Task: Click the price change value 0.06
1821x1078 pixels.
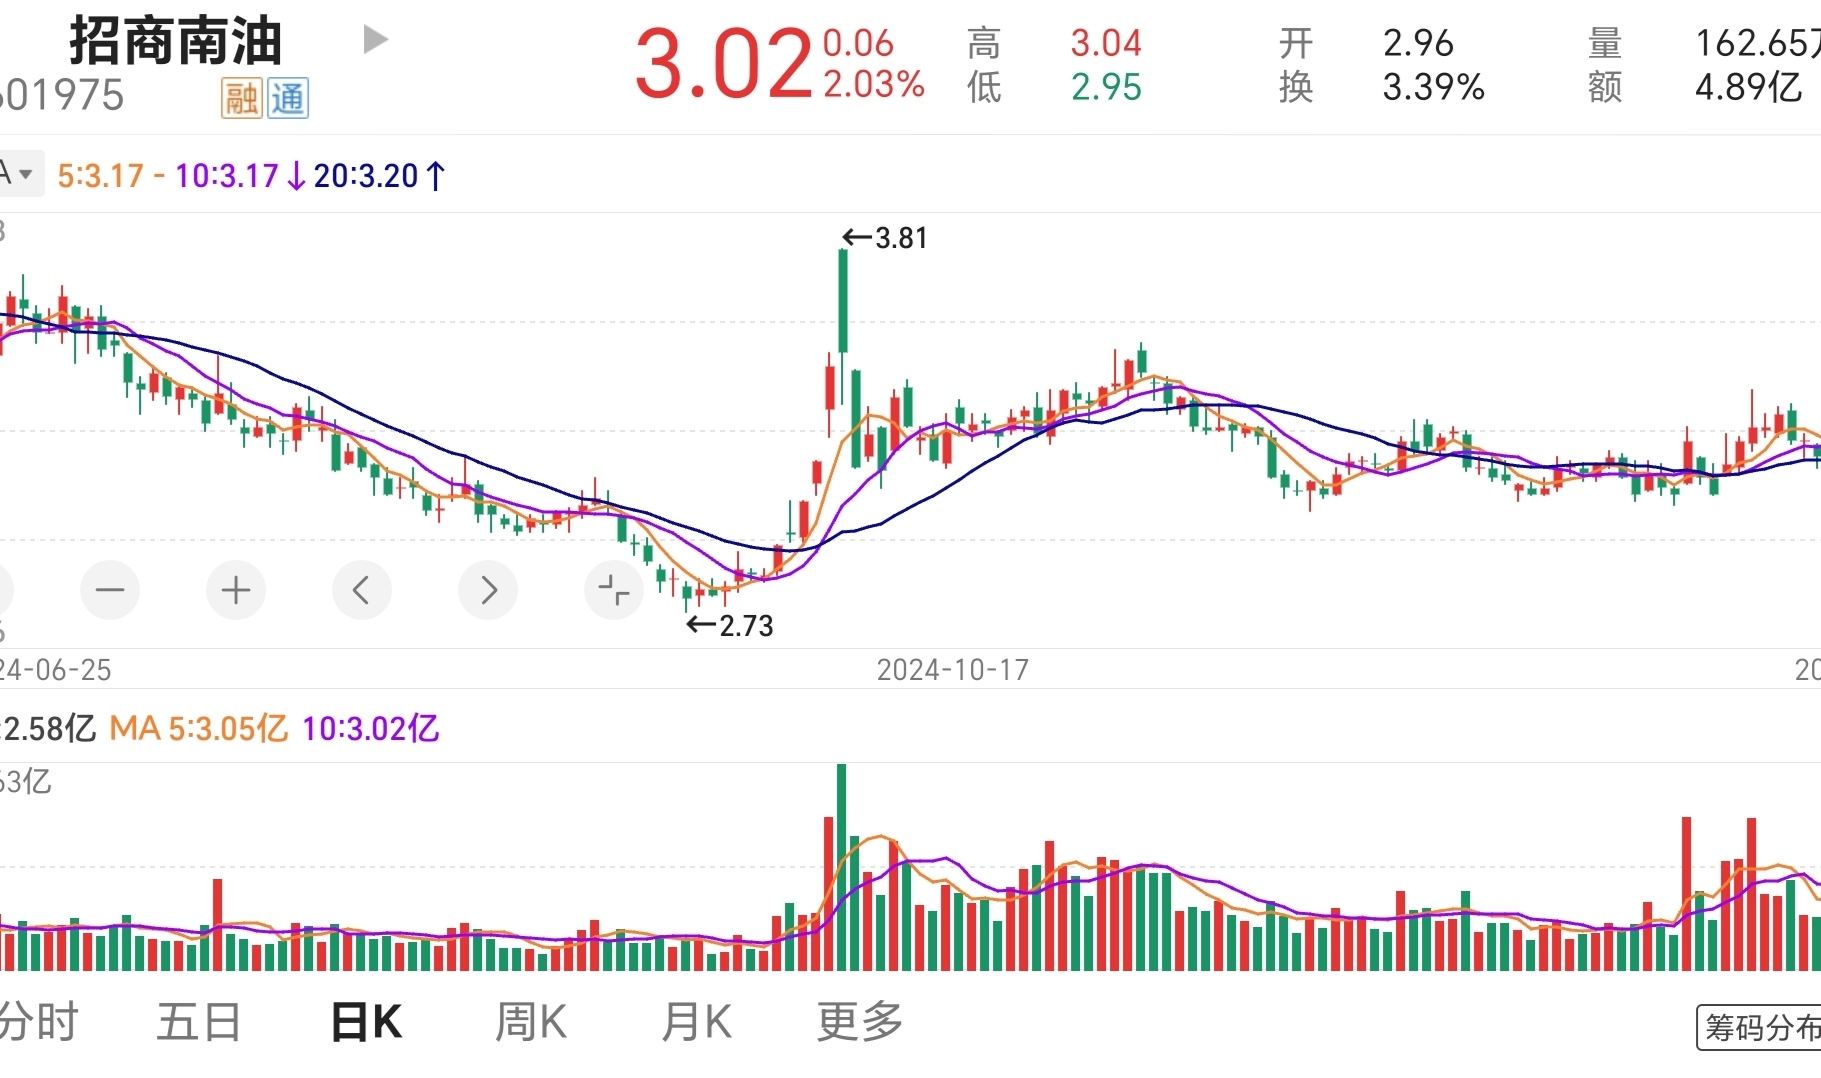Action: 858,43
